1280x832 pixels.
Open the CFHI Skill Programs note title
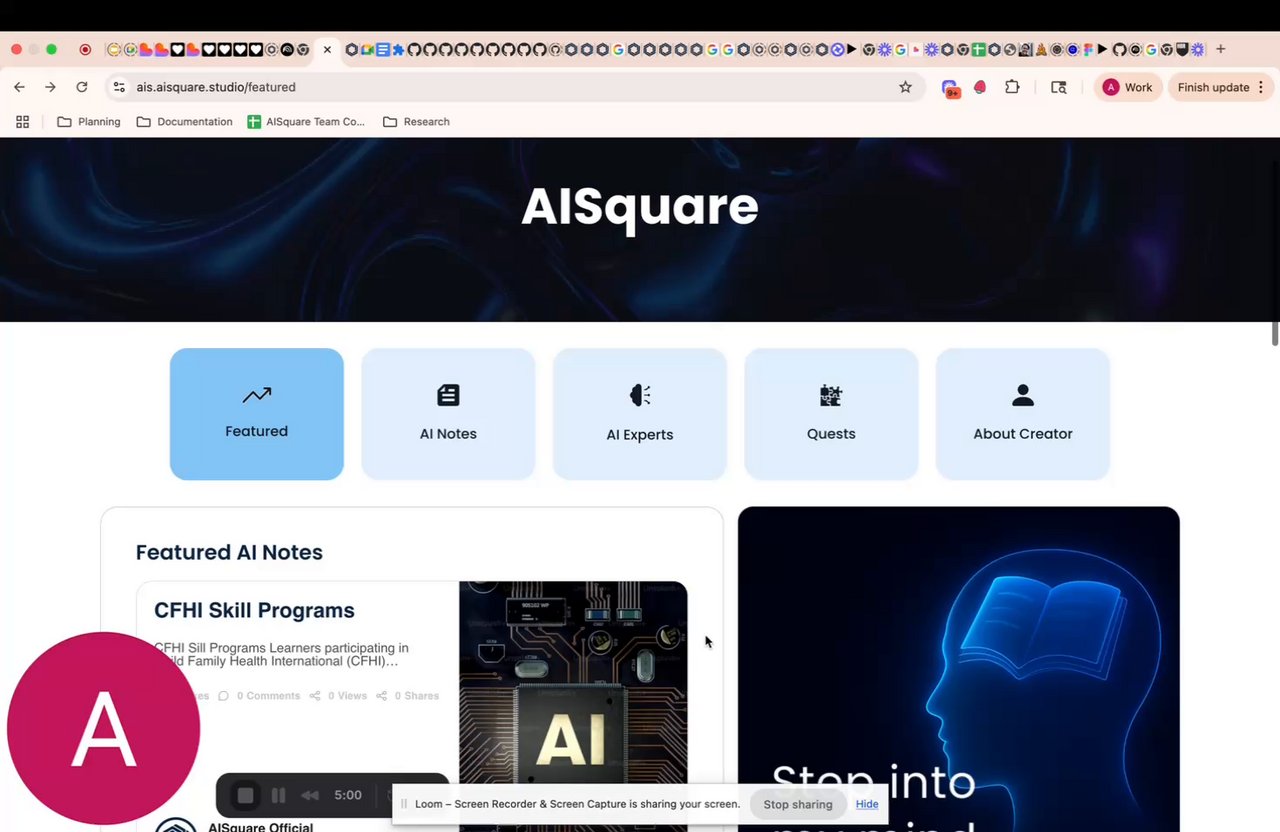254,610
